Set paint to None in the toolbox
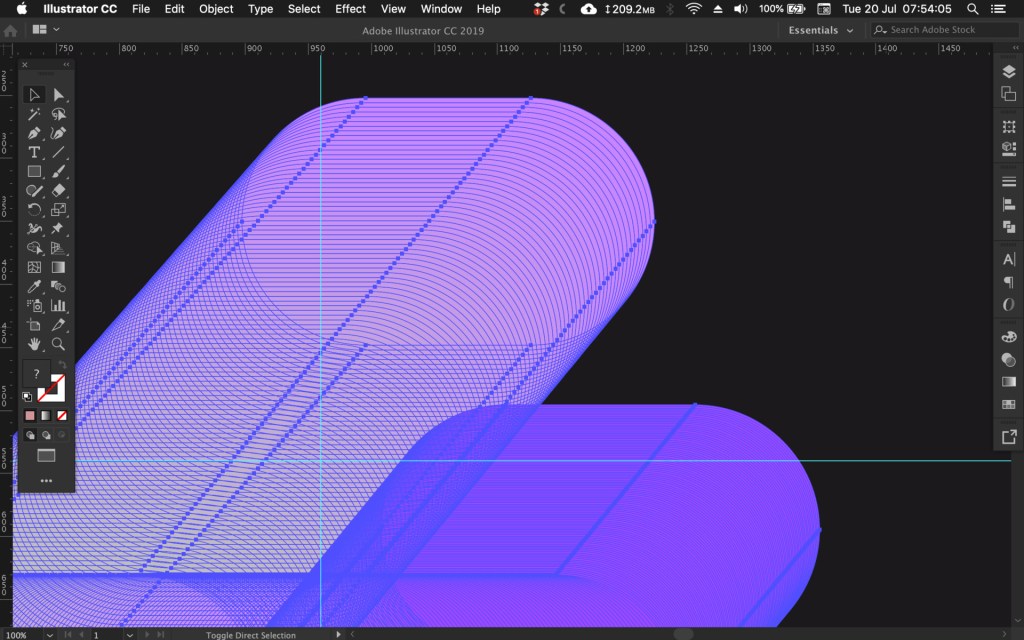The height and width of the screenshot is (640, 1024). 62,415
